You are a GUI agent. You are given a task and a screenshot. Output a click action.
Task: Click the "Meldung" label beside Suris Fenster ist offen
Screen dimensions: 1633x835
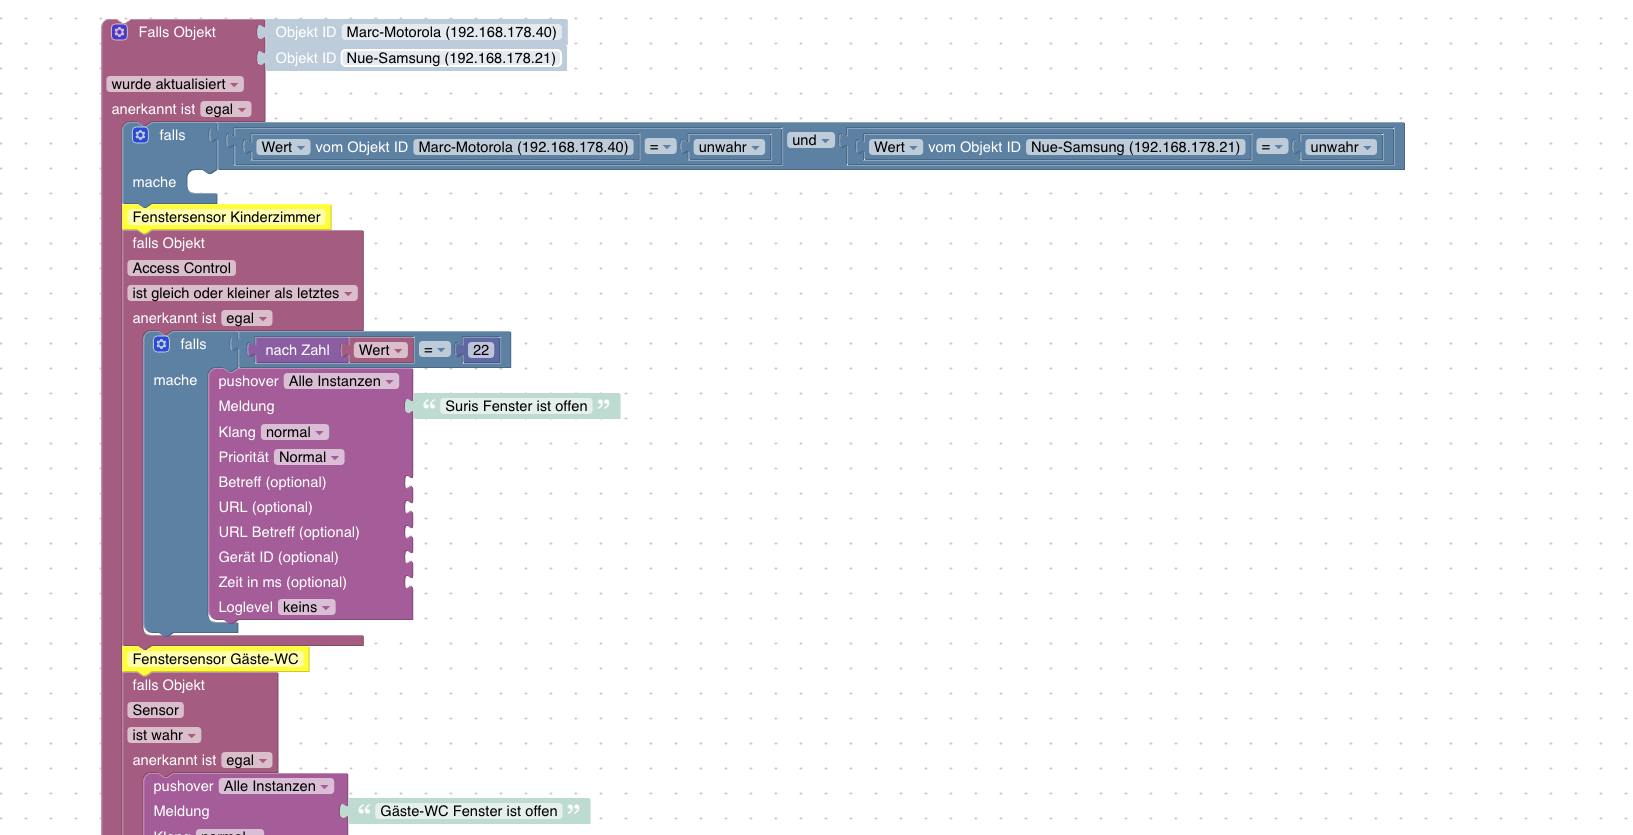(246, 406)
